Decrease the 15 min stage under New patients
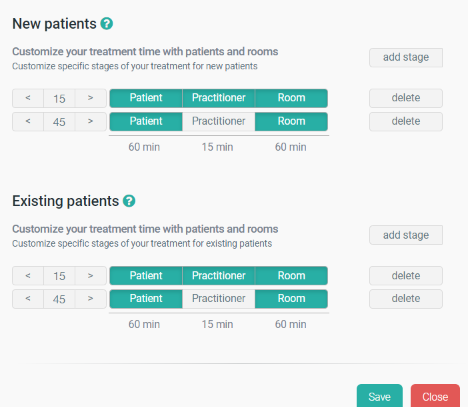The width and height of the screenshot is (468, 407). tap(28, 98)
